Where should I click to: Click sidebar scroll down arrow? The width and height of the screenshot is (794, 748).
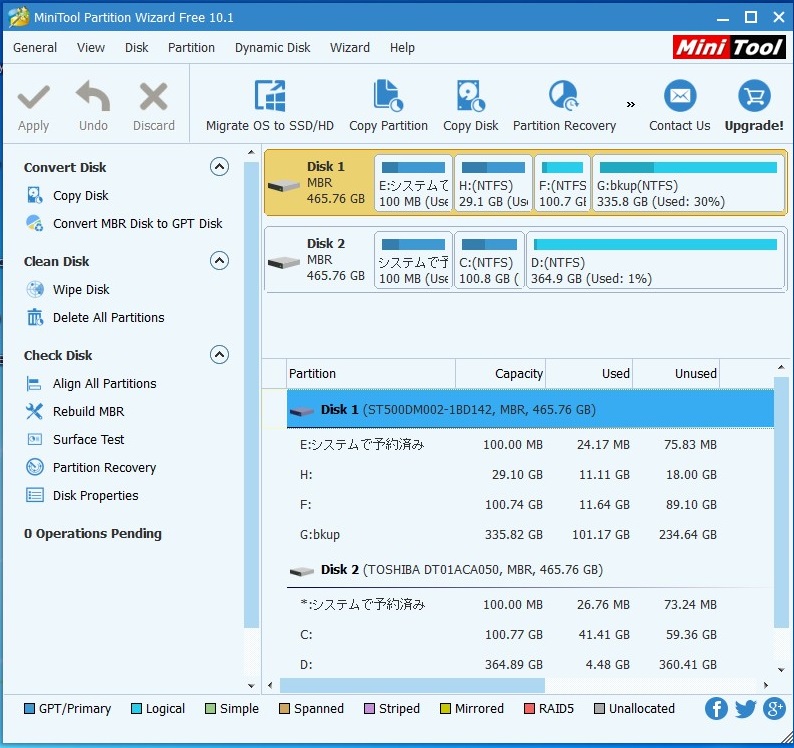point(251,686)
